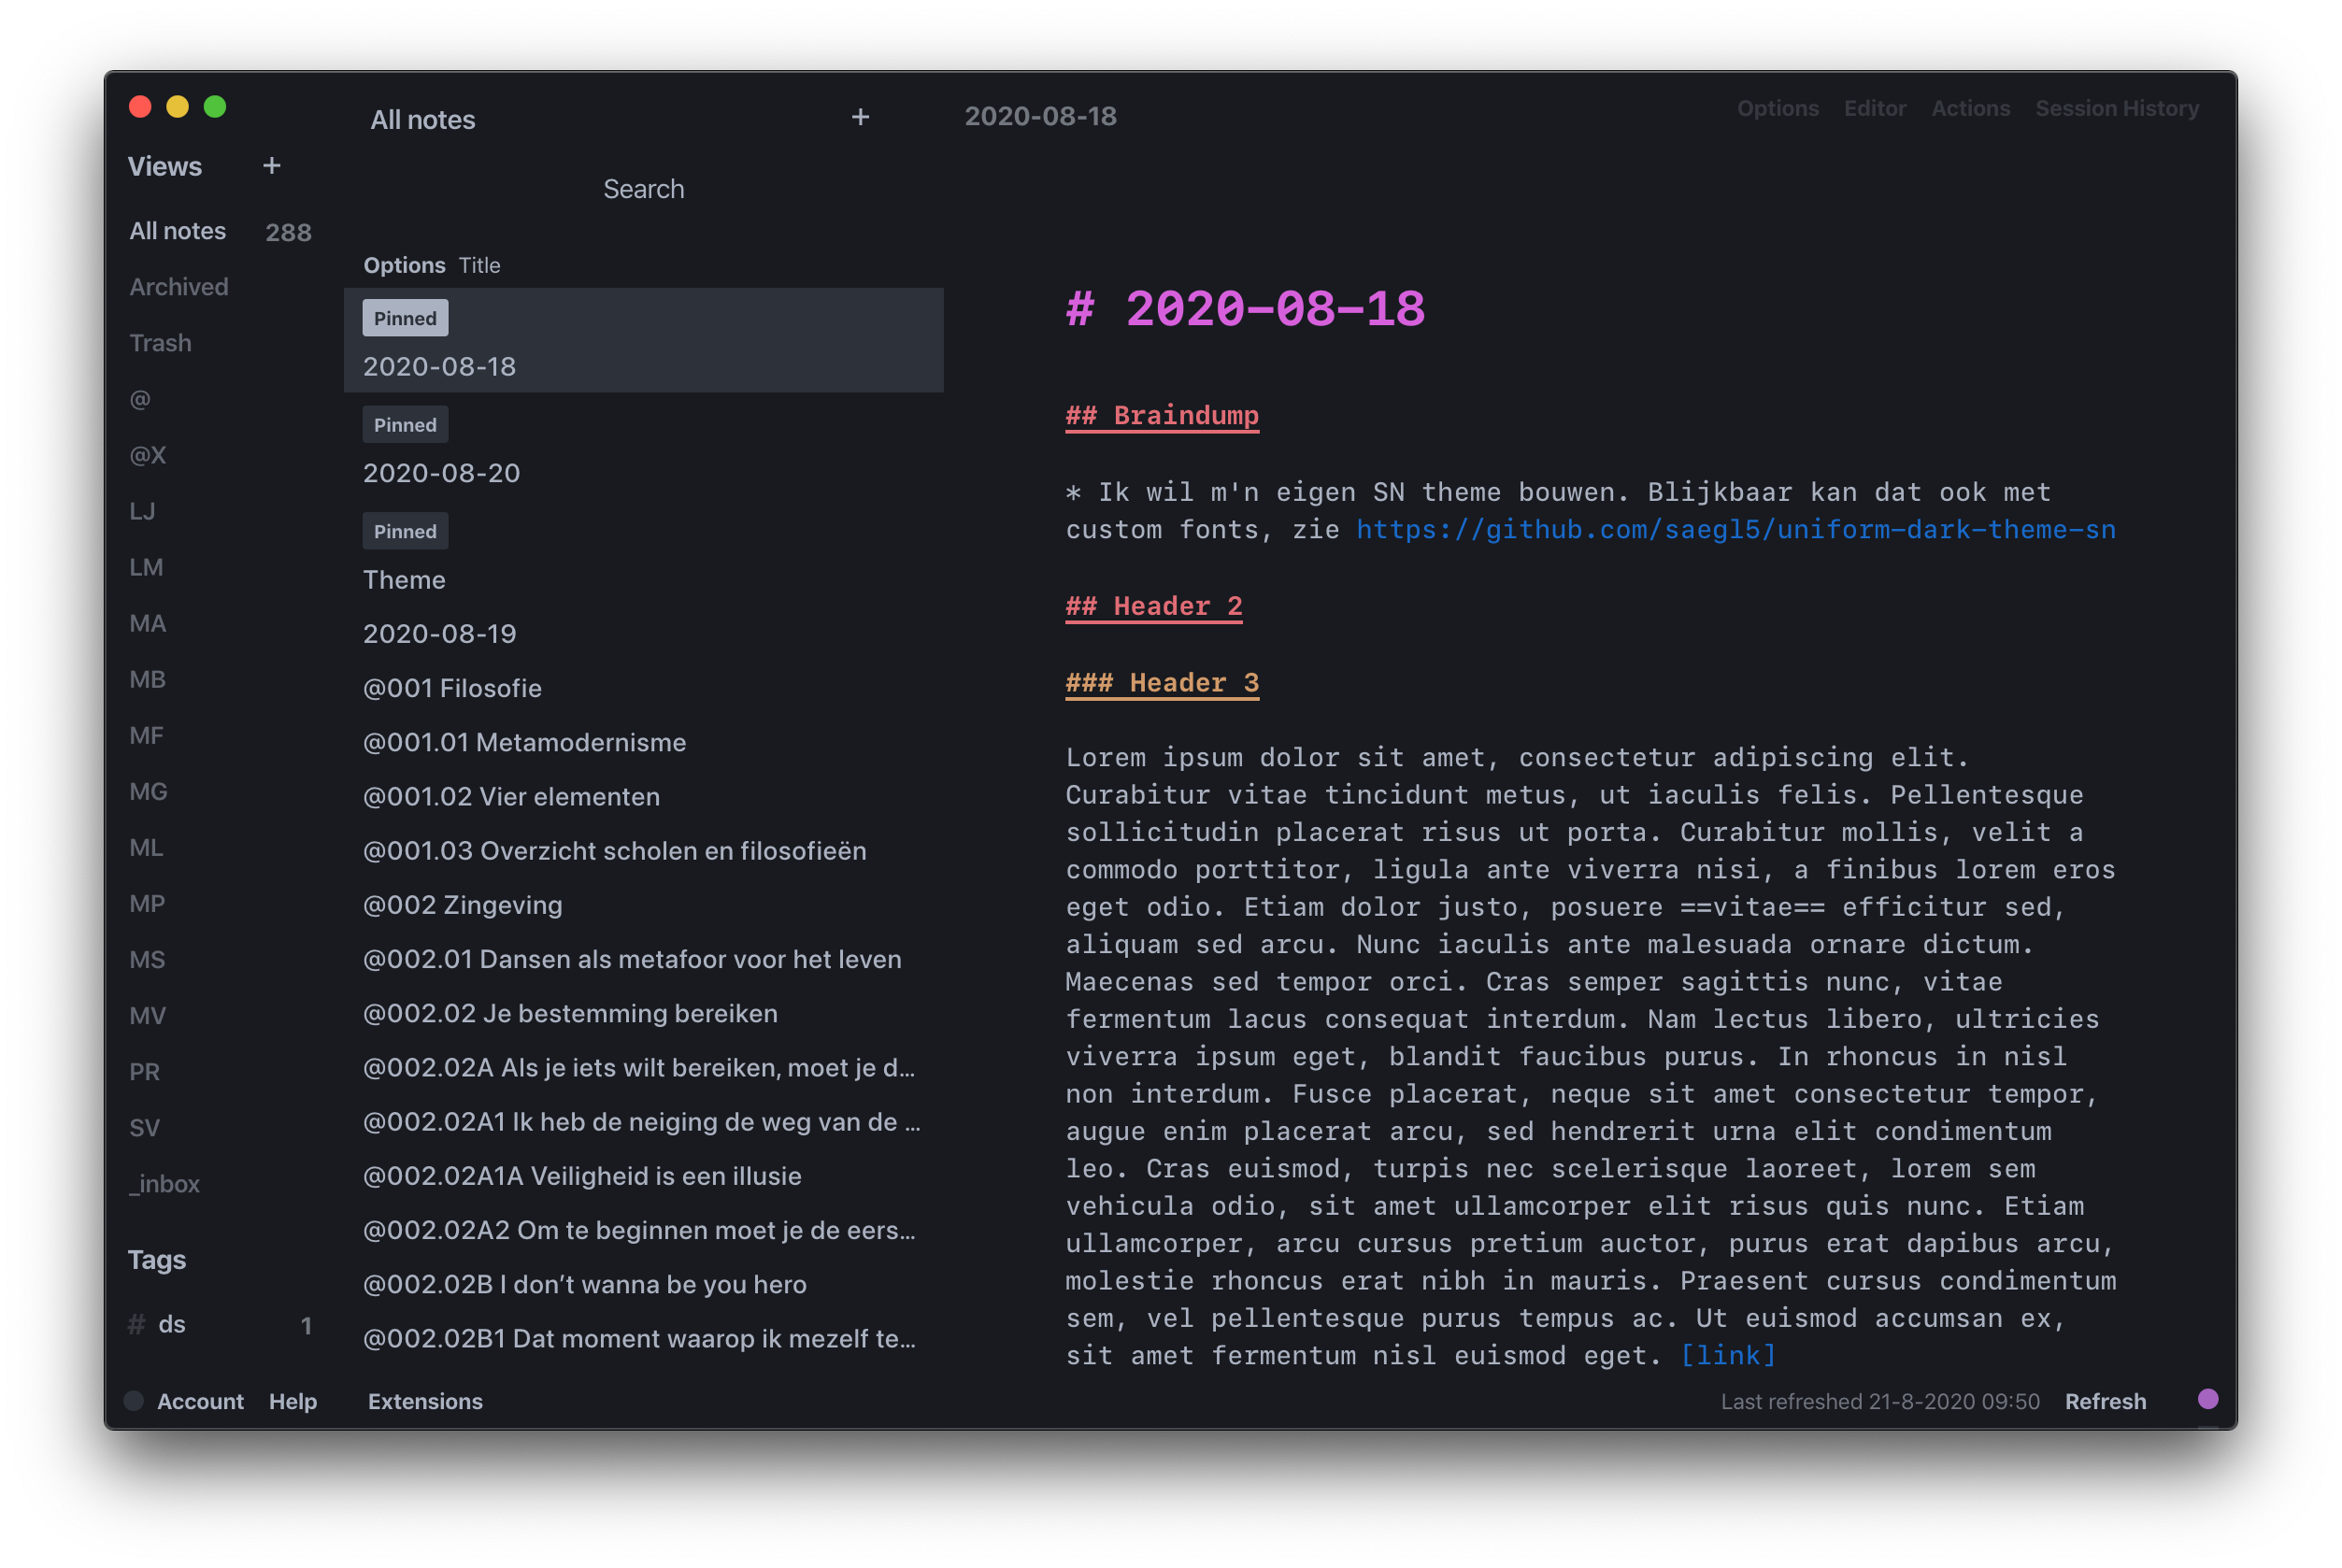Open Session History menu
This screenshot has height=1568, width=2342.
coord(2116,108)
